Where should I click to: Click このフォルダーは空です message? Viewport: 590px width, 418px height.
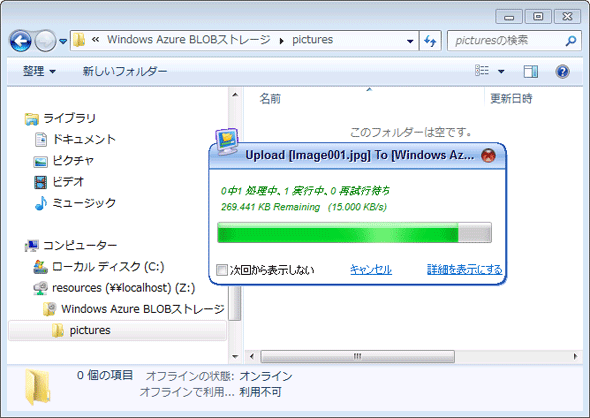[x=411, y=132]
